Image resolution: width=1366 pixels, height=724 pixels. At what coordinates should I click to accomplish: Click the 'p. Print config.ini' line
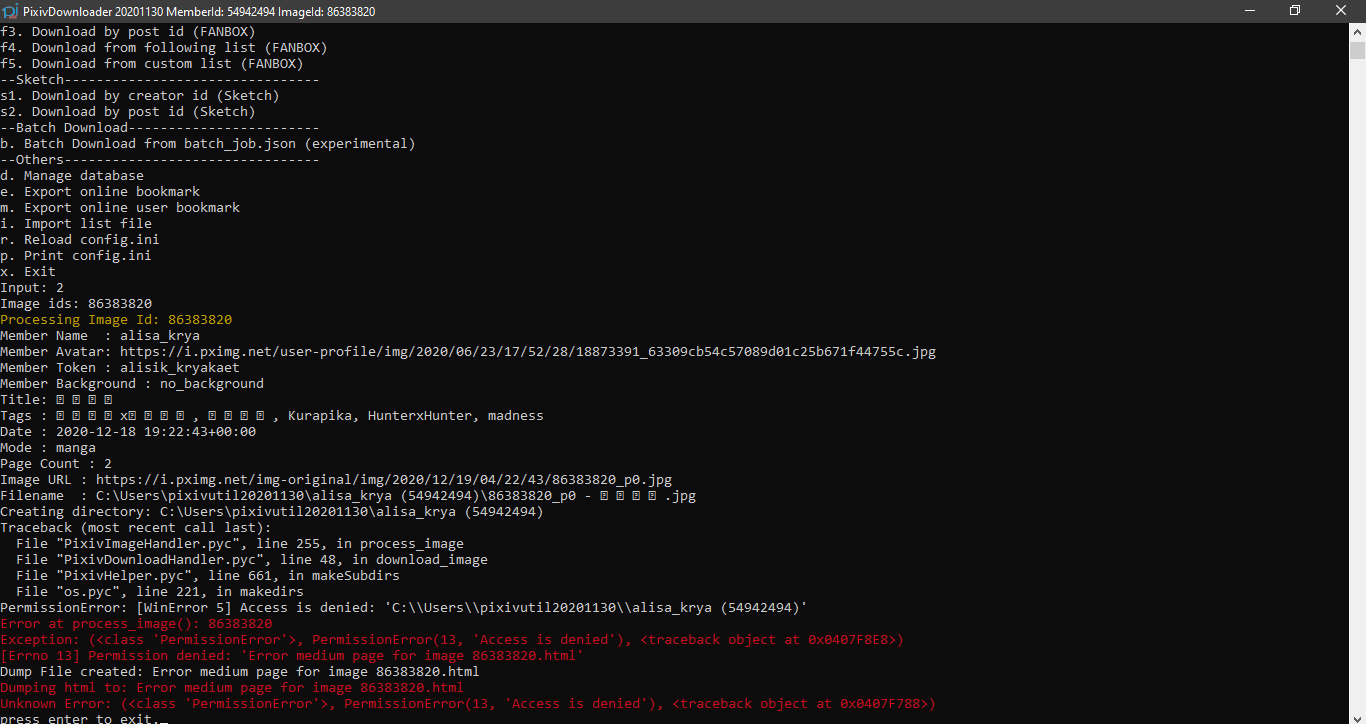76,256
